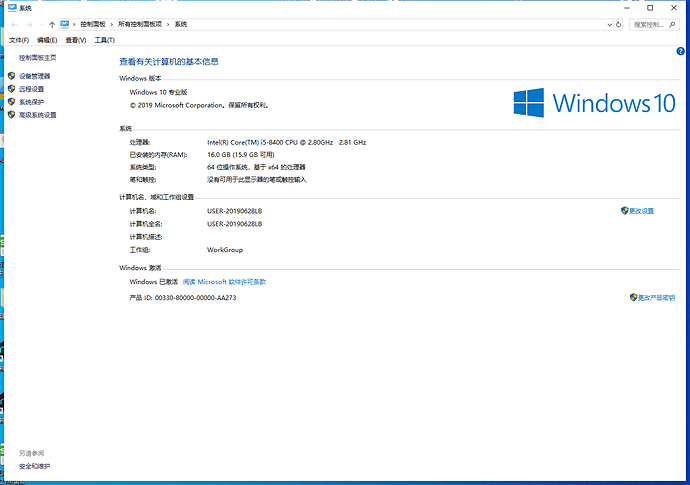Select Windows 10 专业版 text
The width and height of the screenshot is (690, 485).
click(158, 92)
